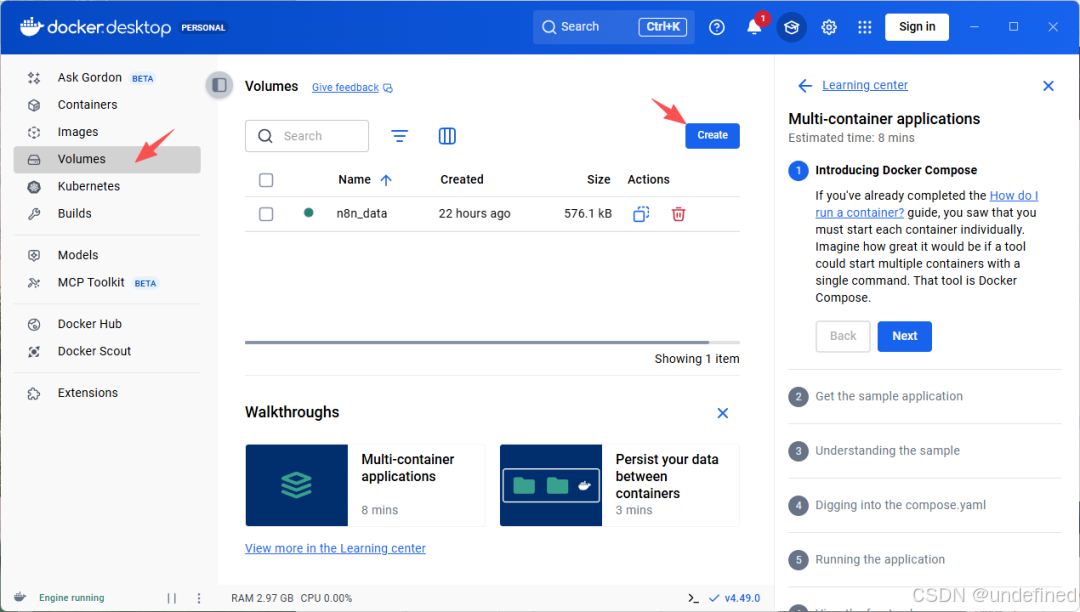
Task: Click the v4.49.0 version indicator
Action: 734,598
